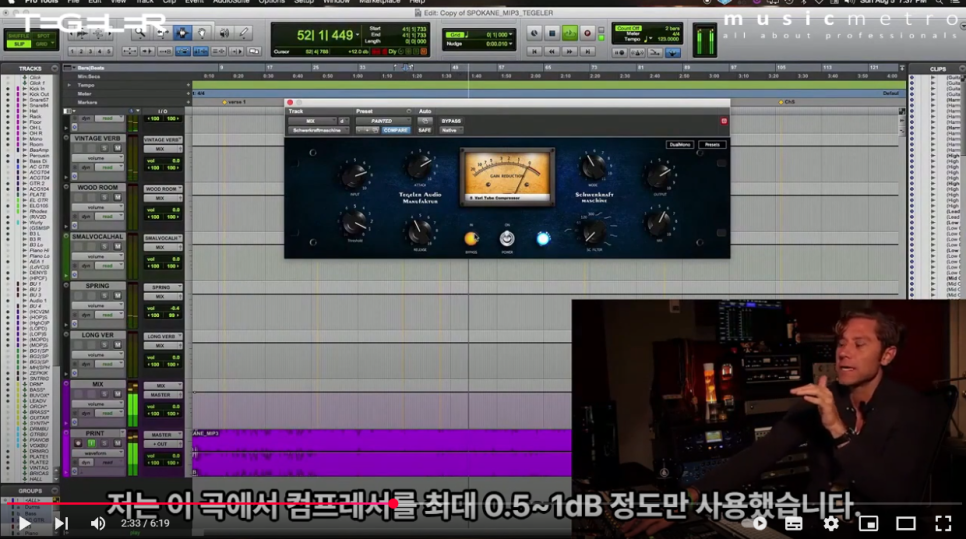This screenshot has height=539, width=966.
Task: Click the YouTube volume speaker icon
Action: [x=97, y=524]
